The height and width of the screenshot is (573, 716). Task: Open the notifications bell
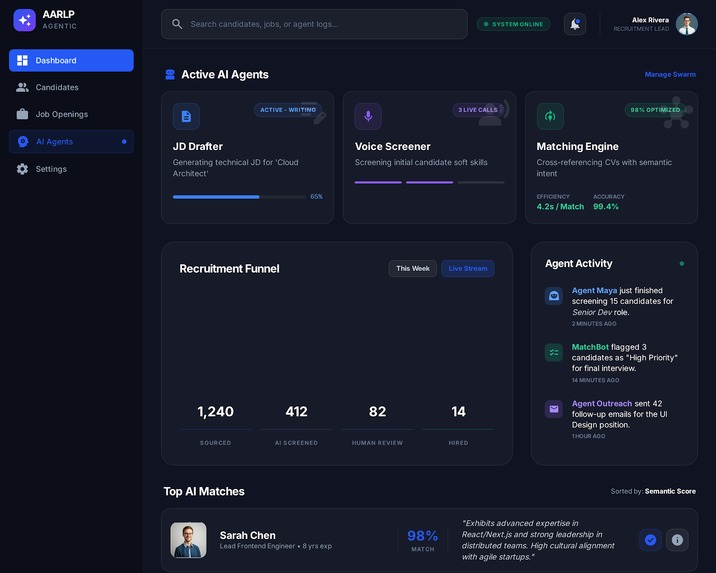click(575, 24)
